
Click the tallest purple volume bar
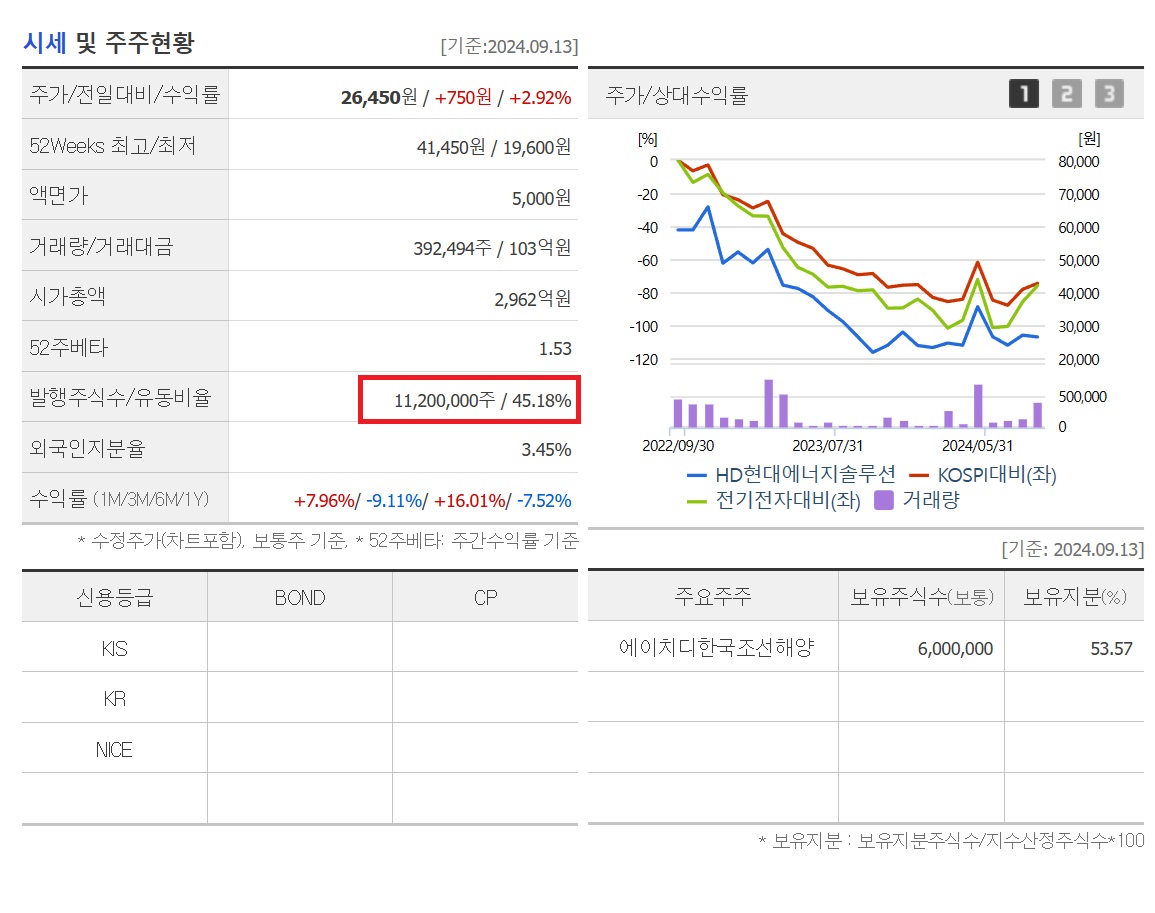coord(768,404)
